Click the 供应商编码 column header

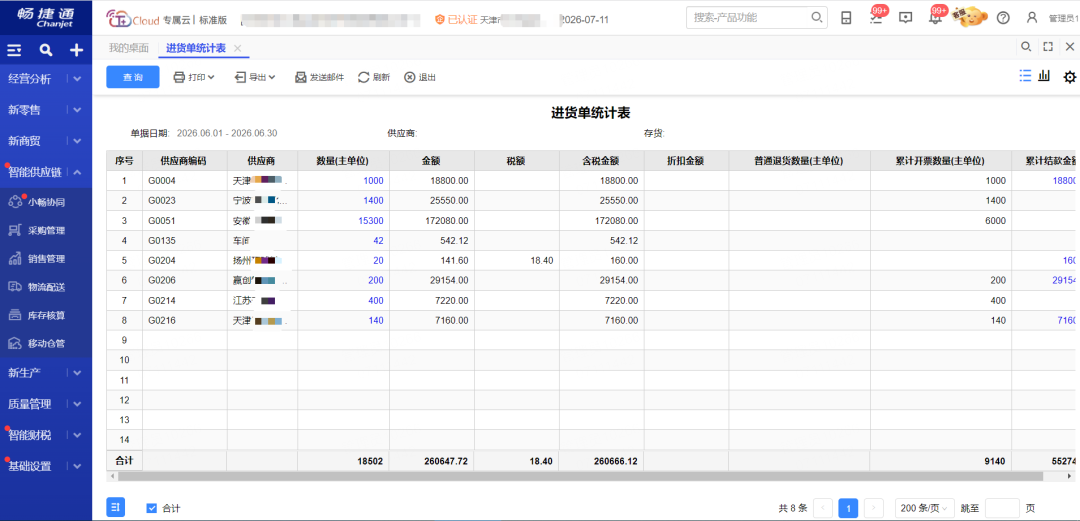point(185,161)
